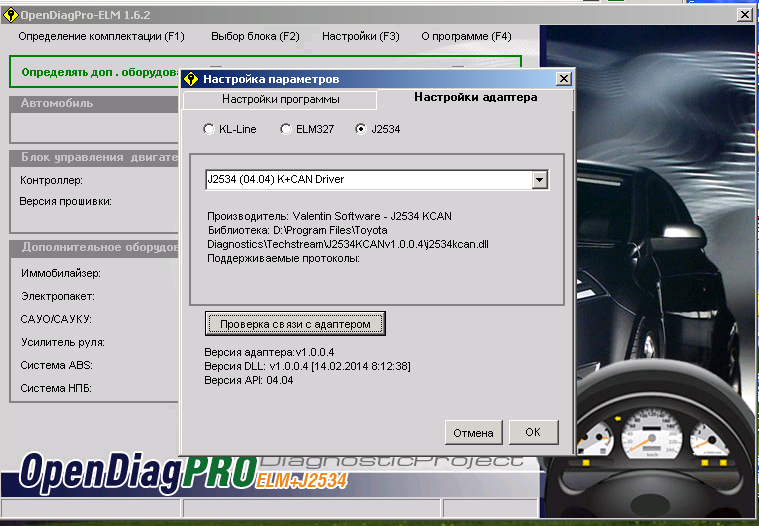Close the OpenDiagPro-ELM main window
The image size is (759, 526).
744,15
